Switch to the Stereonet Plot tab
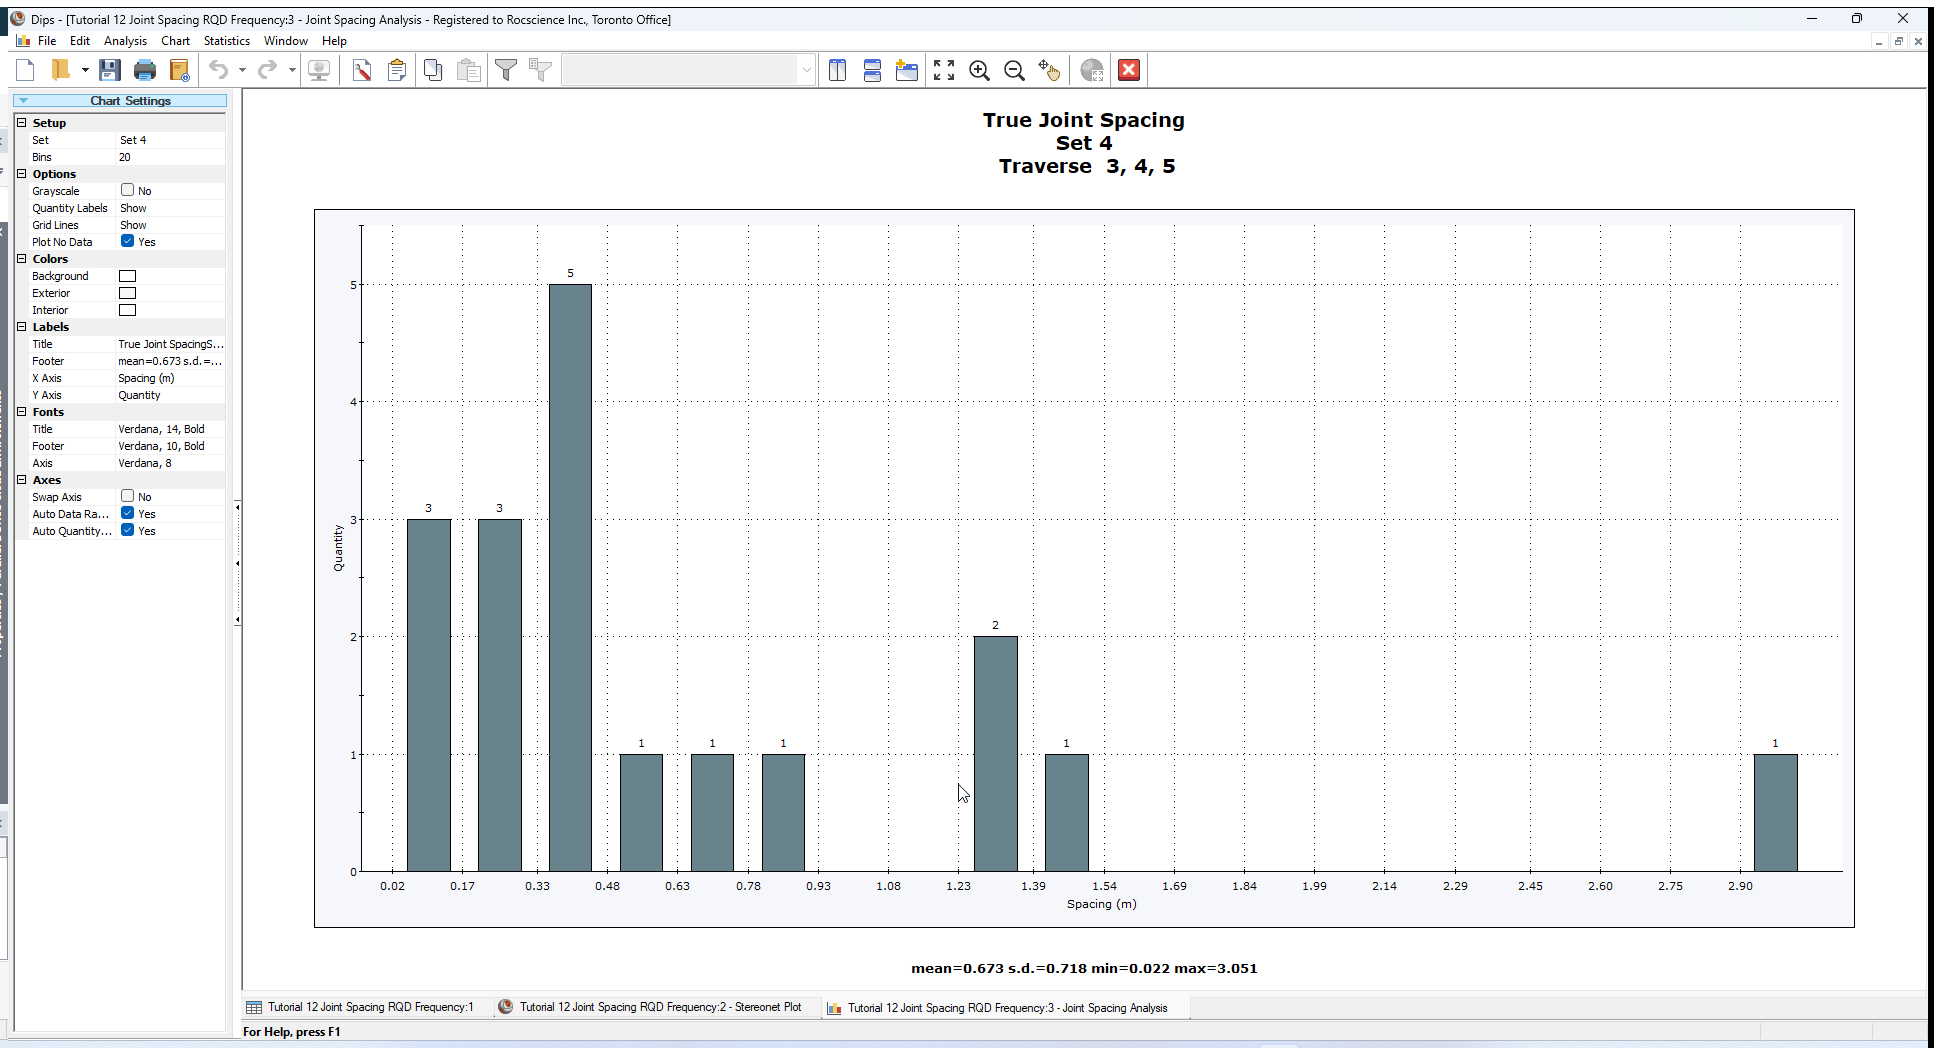Image resolution: width=1936 pixels, height=1048 pixels. pos(659,1007)
